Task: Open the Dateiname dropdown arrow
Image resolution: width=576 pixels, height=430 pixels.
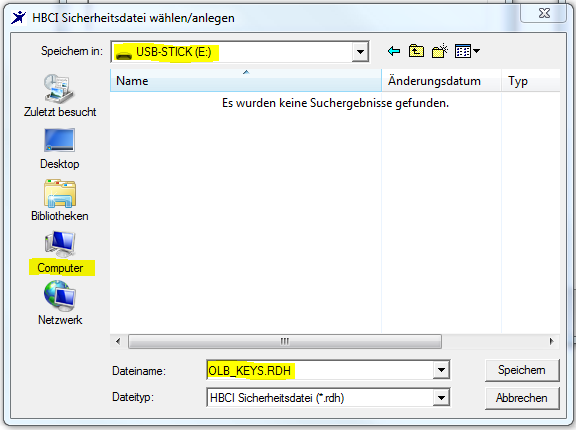Action: pos(441,370)
